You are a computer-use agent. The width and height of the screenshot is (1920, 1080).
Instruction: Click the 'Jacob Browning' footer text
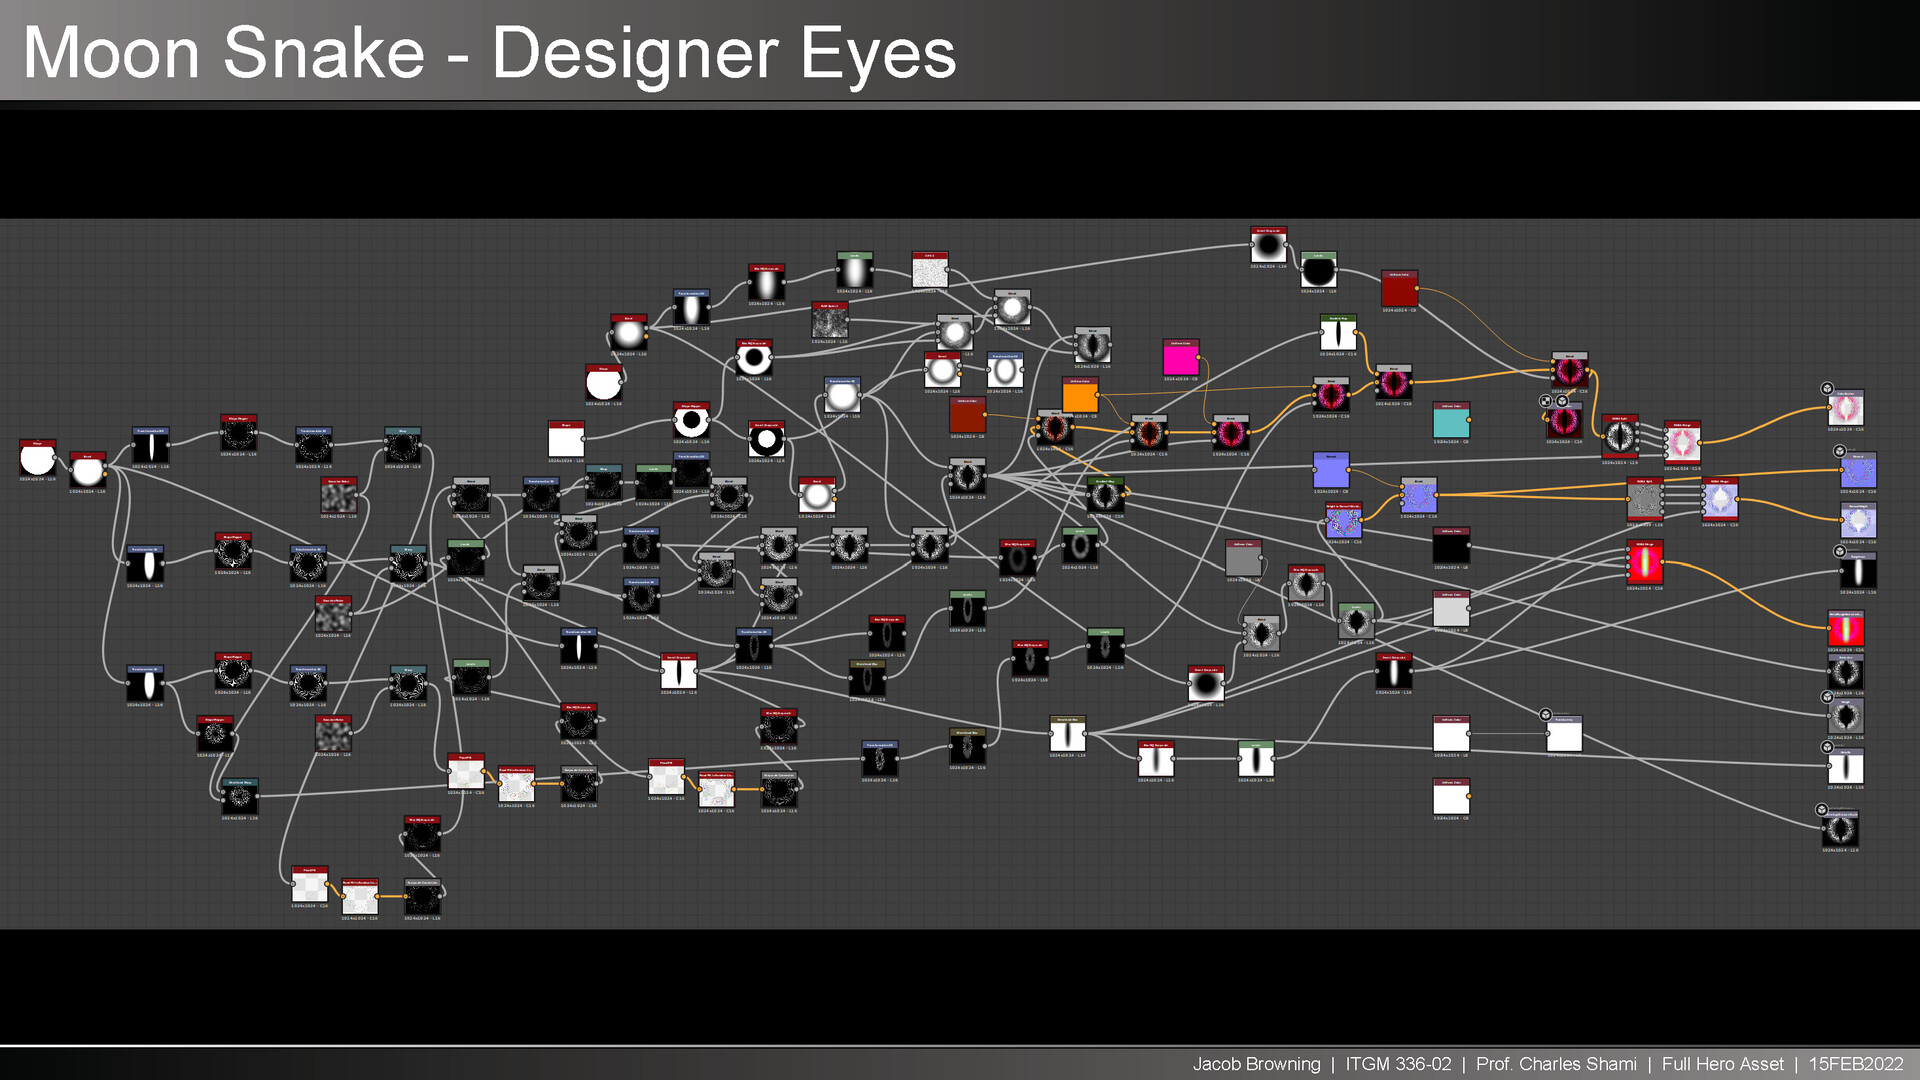pos(1256,1064)
